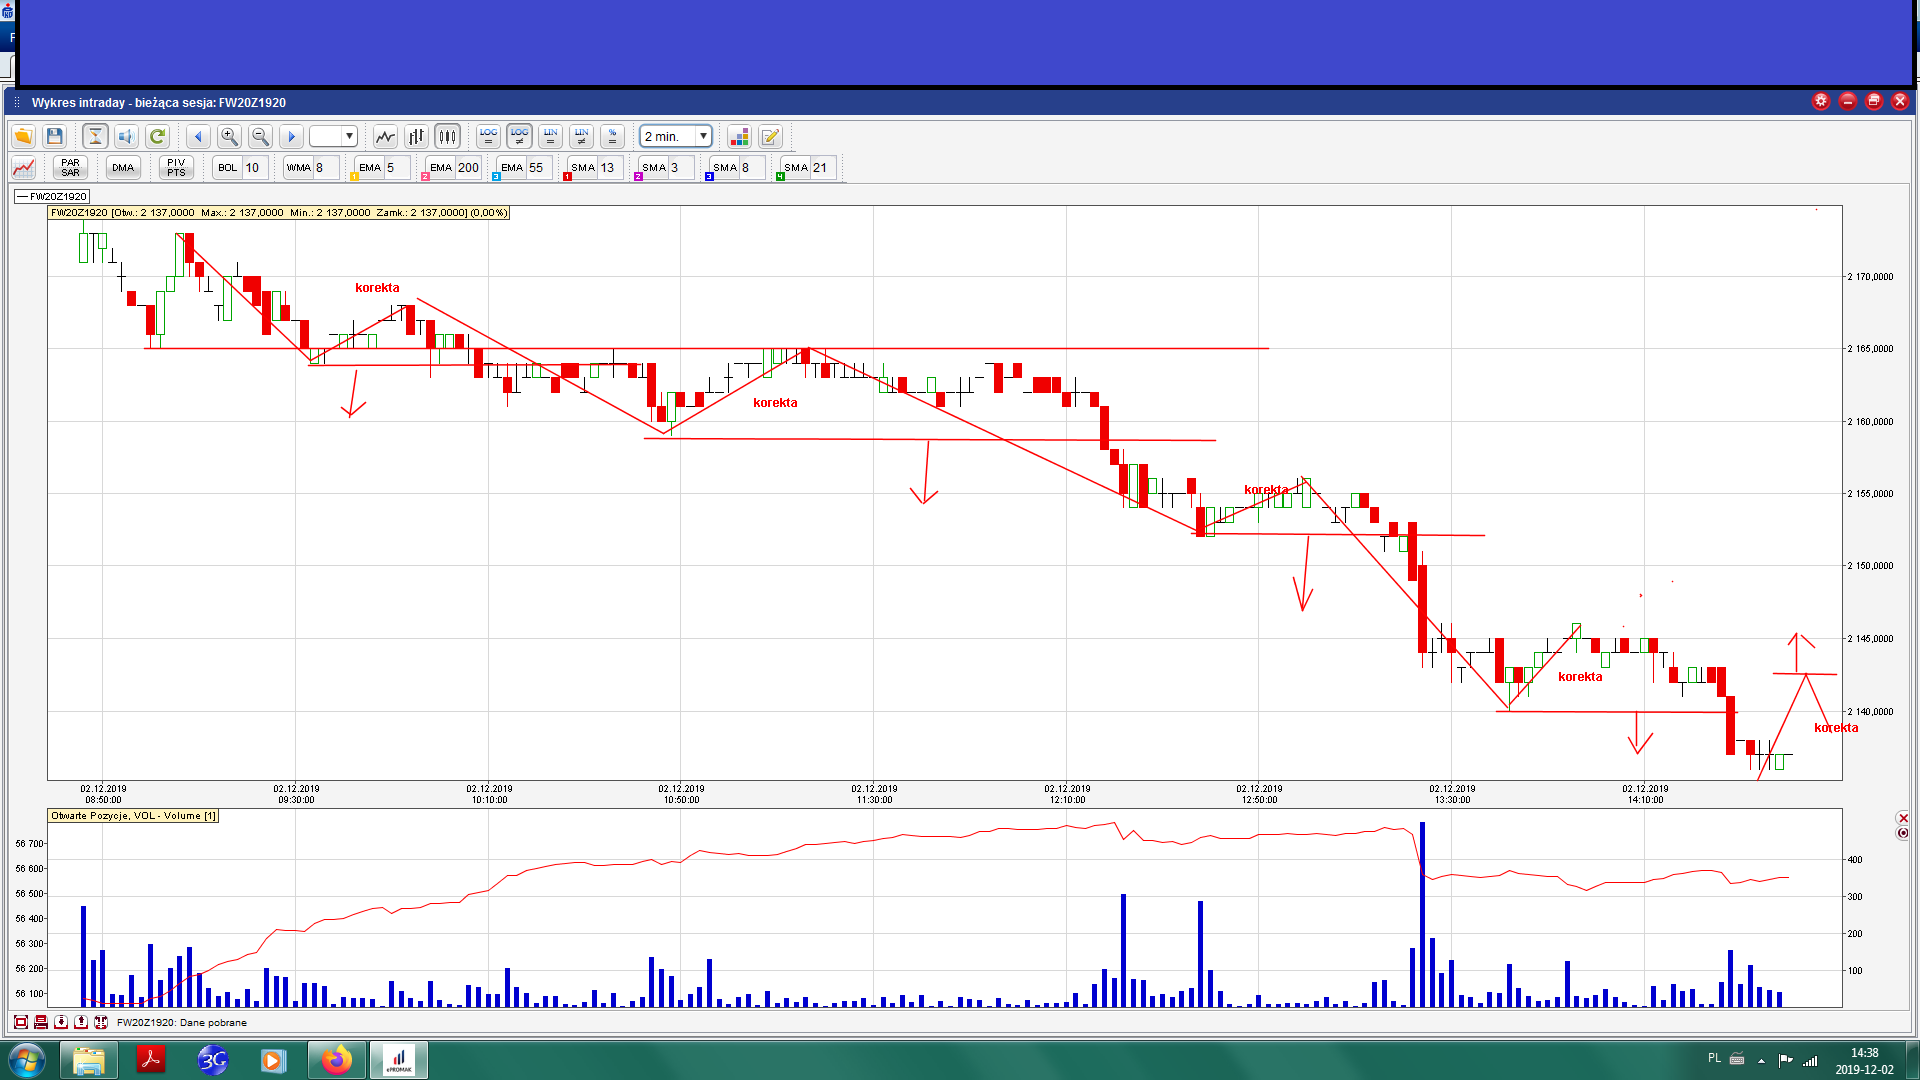Viewport: 1920px width, 1080px height.
Task: Click the DMA indicator button
Action: click(123, 167)
